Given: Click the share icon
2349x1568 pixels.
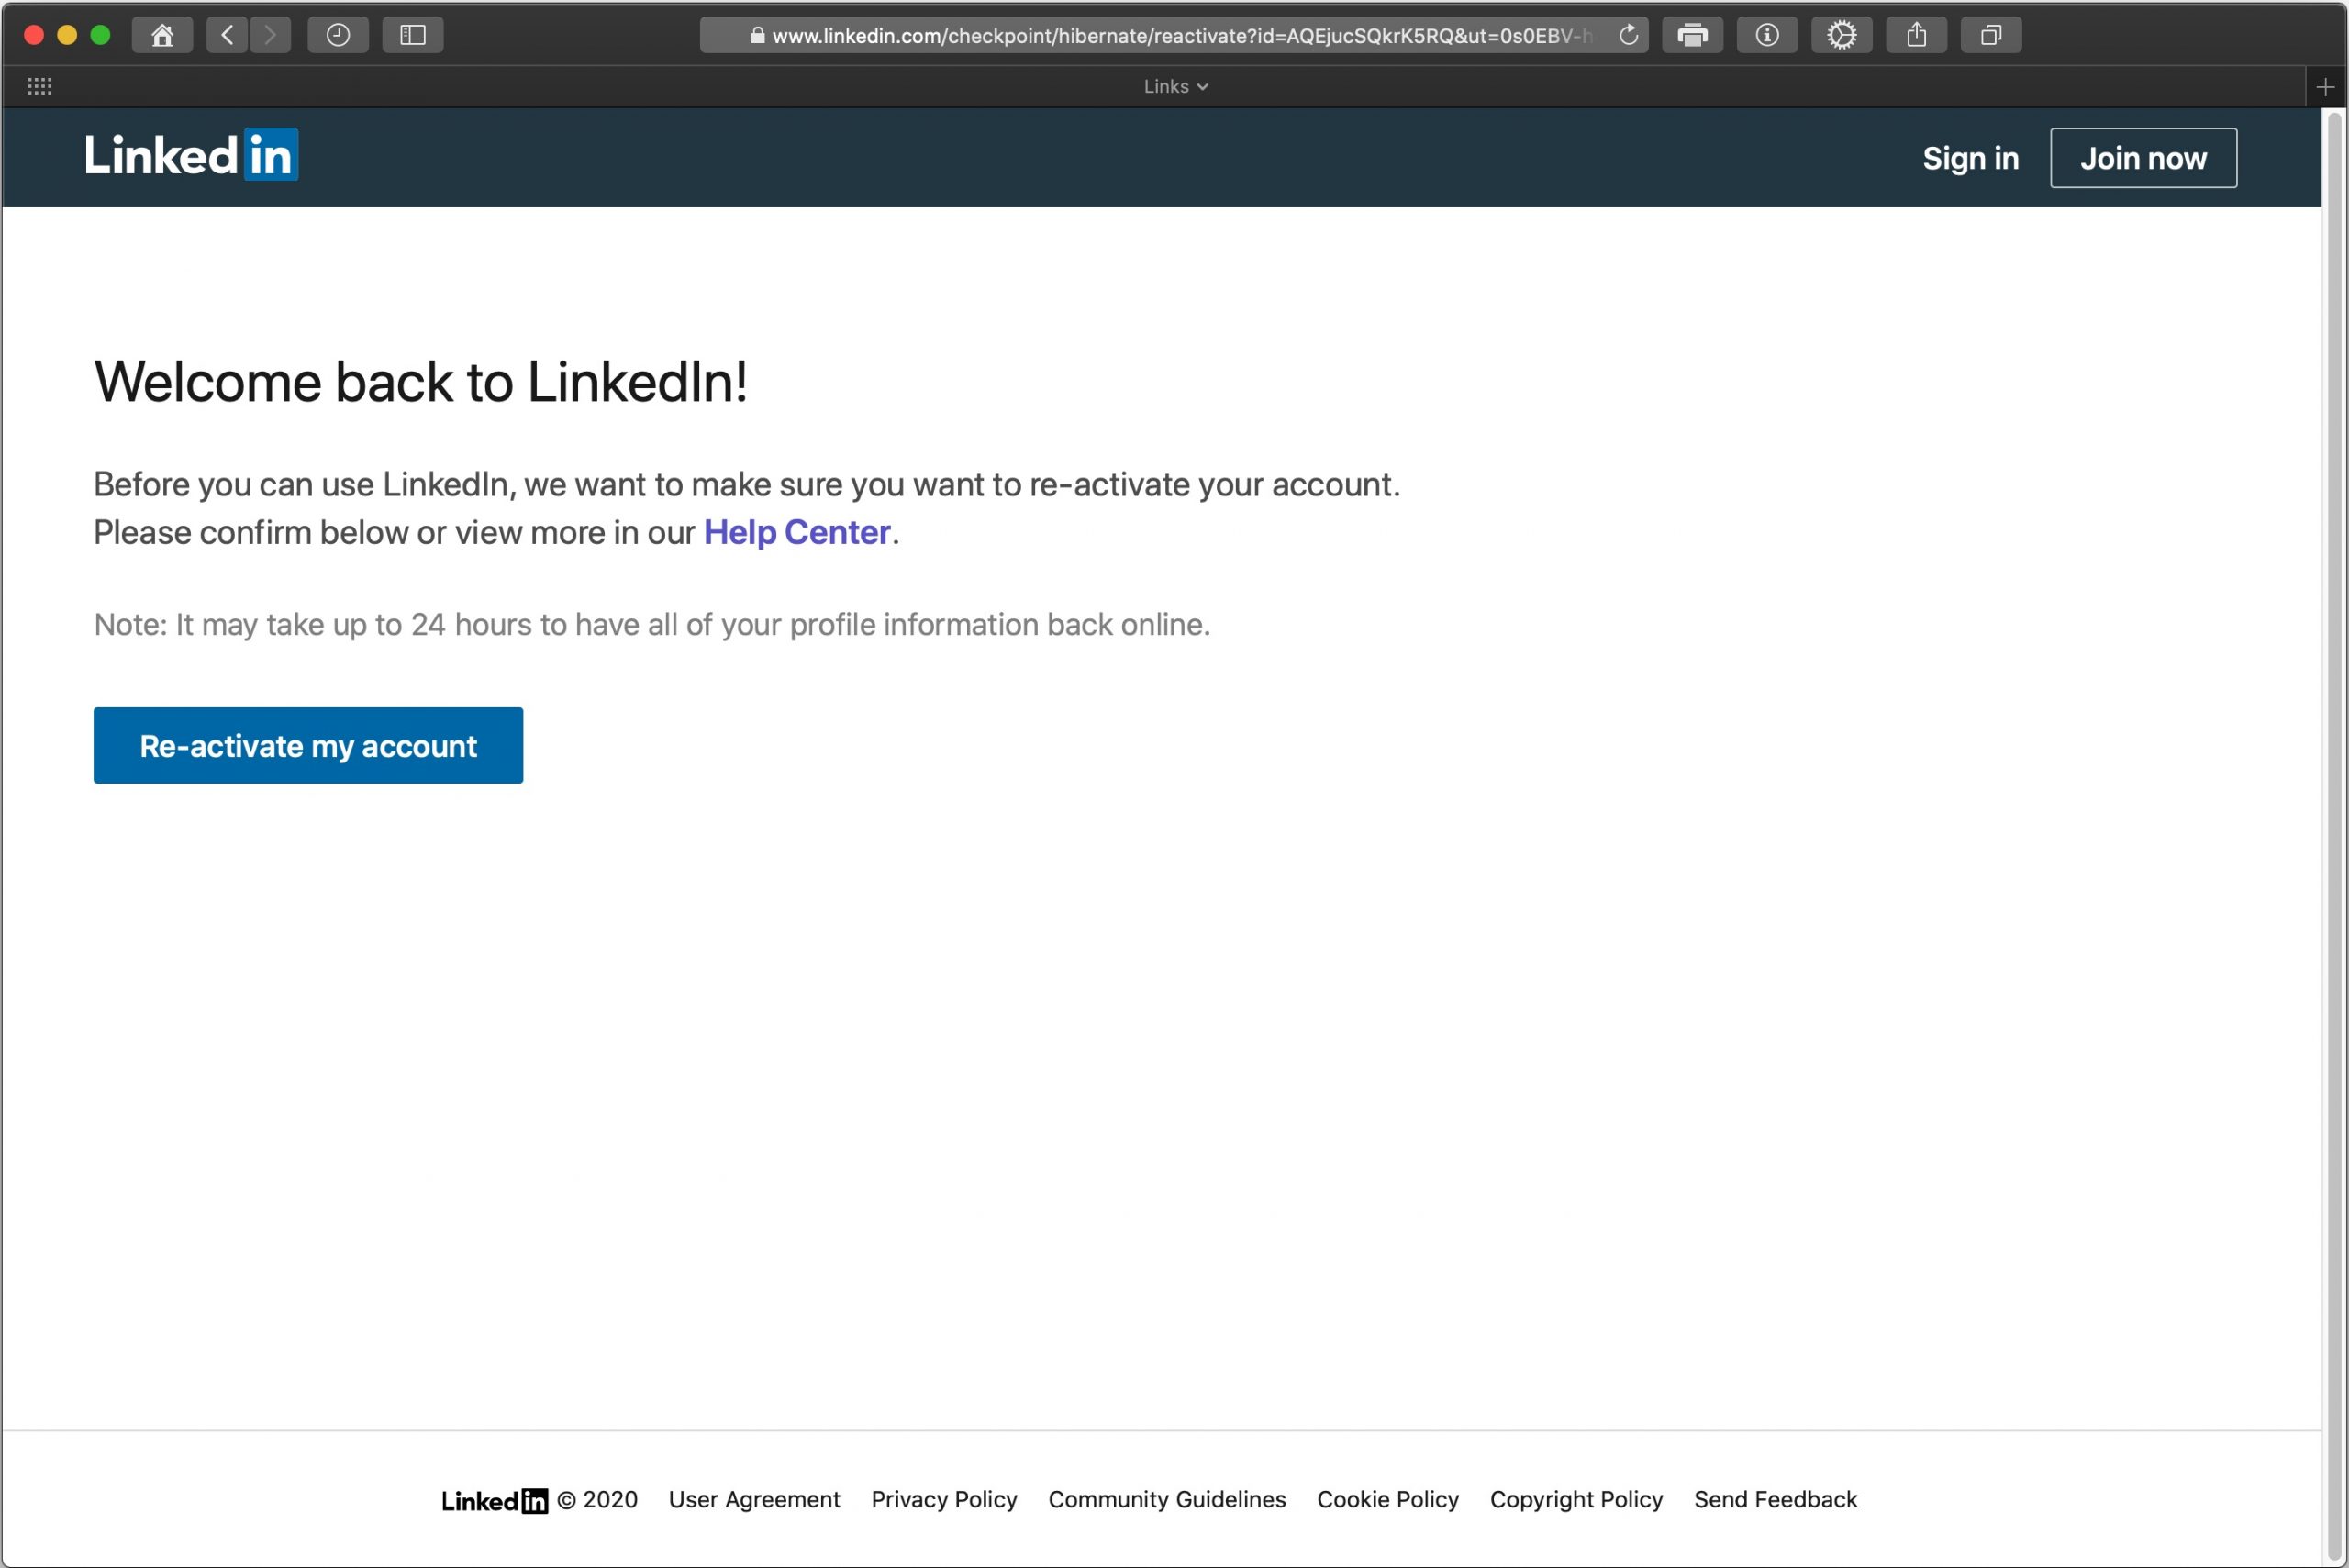Looking at the screenshot, I should 1916,35.
